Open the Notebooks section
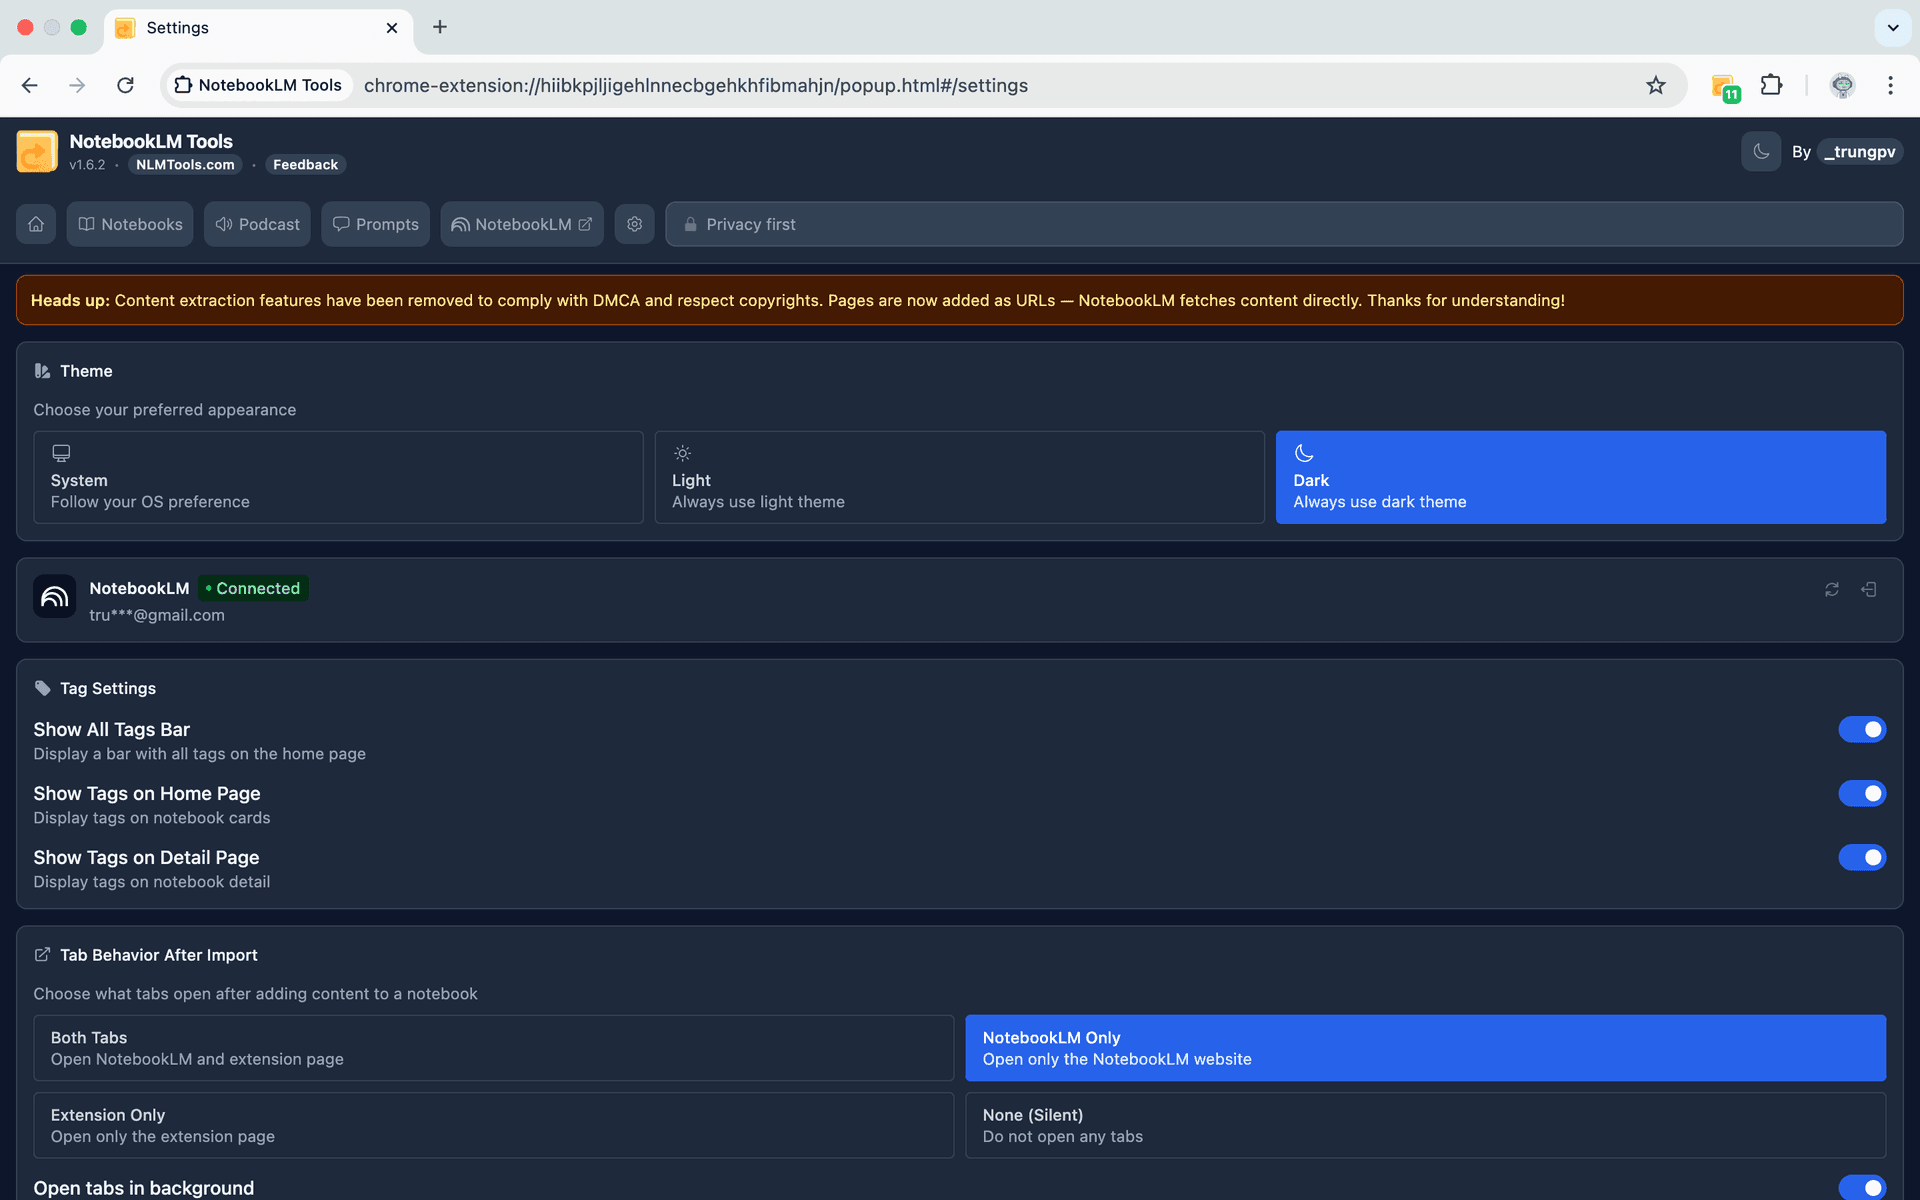This screenshot has width=1920, height=1200. click(x=129, y=224)
